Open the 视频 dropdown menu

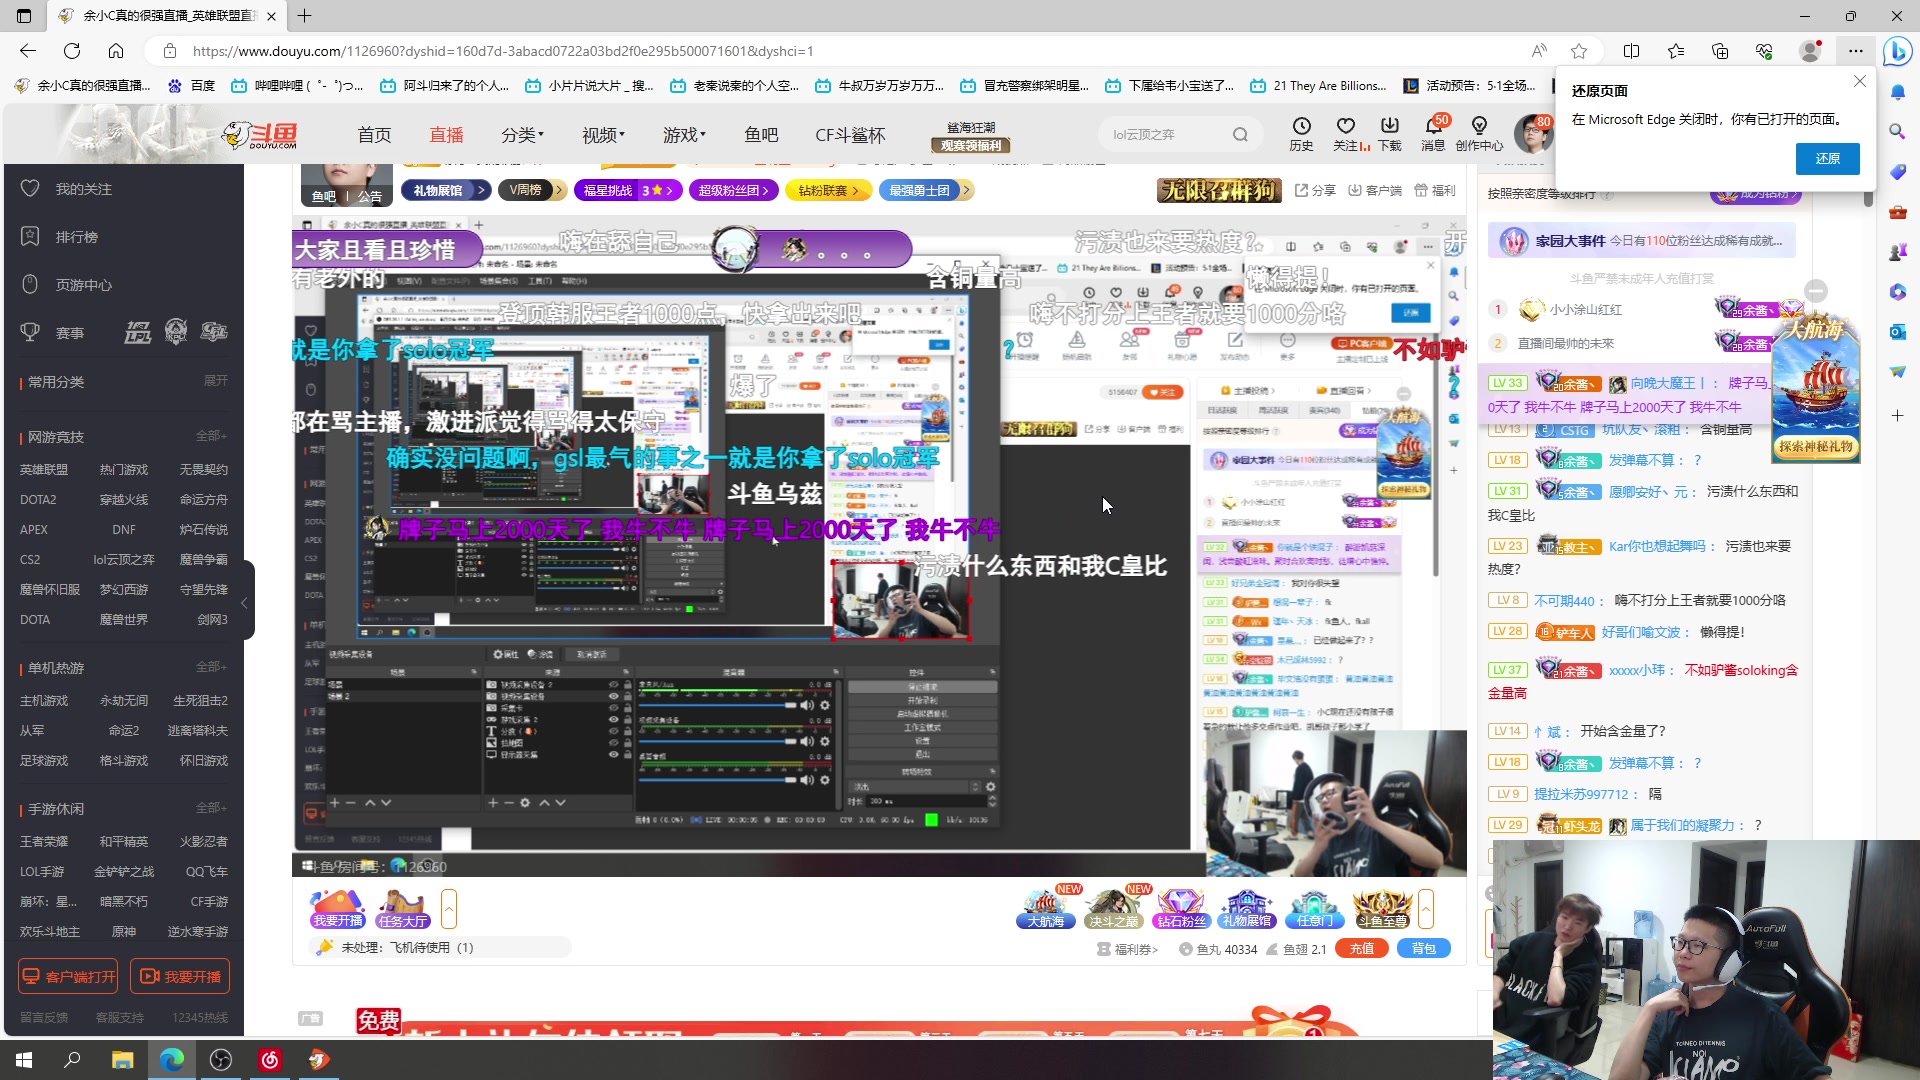pos(601,134)
